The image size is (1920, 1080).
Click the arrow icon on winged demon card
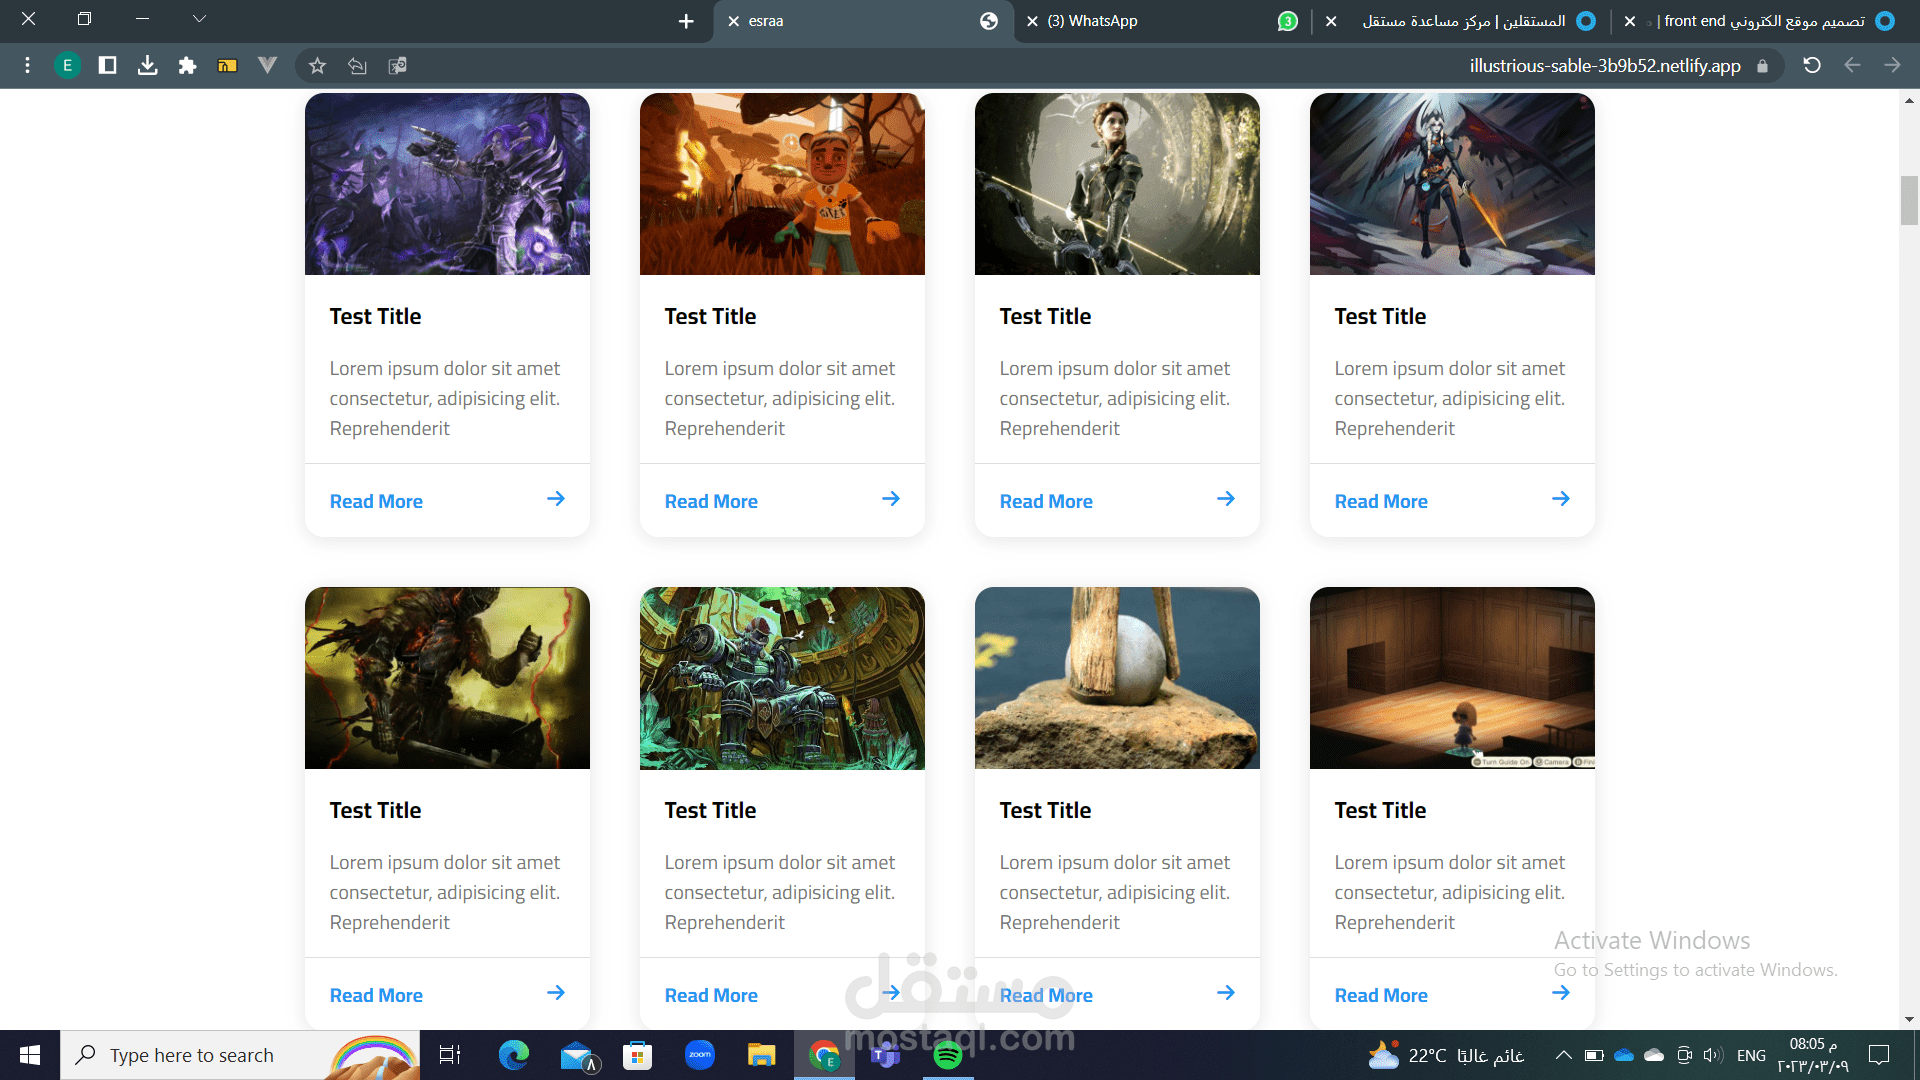1561,499
